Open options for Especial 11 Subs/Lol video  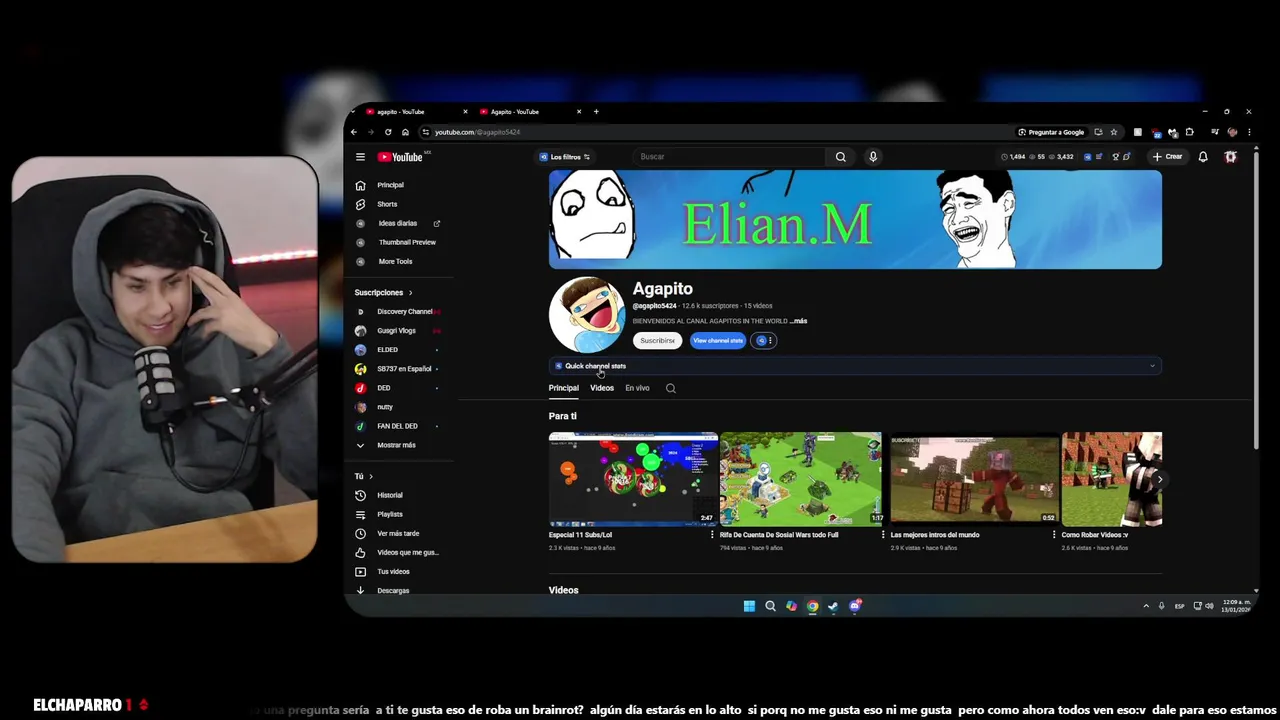(712, 535)
